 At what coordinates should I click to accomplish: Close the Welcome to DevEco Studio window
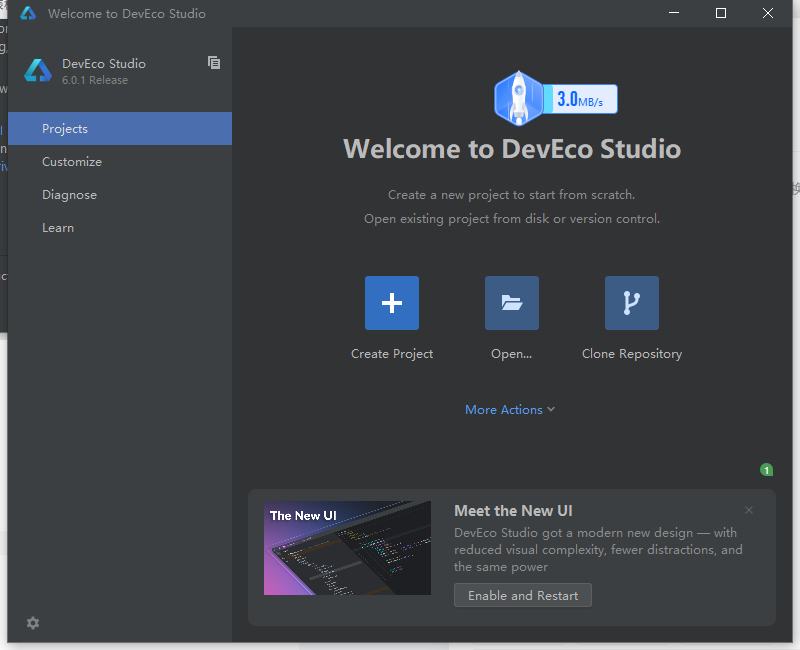pyautogui.click(x=767, y=13)
